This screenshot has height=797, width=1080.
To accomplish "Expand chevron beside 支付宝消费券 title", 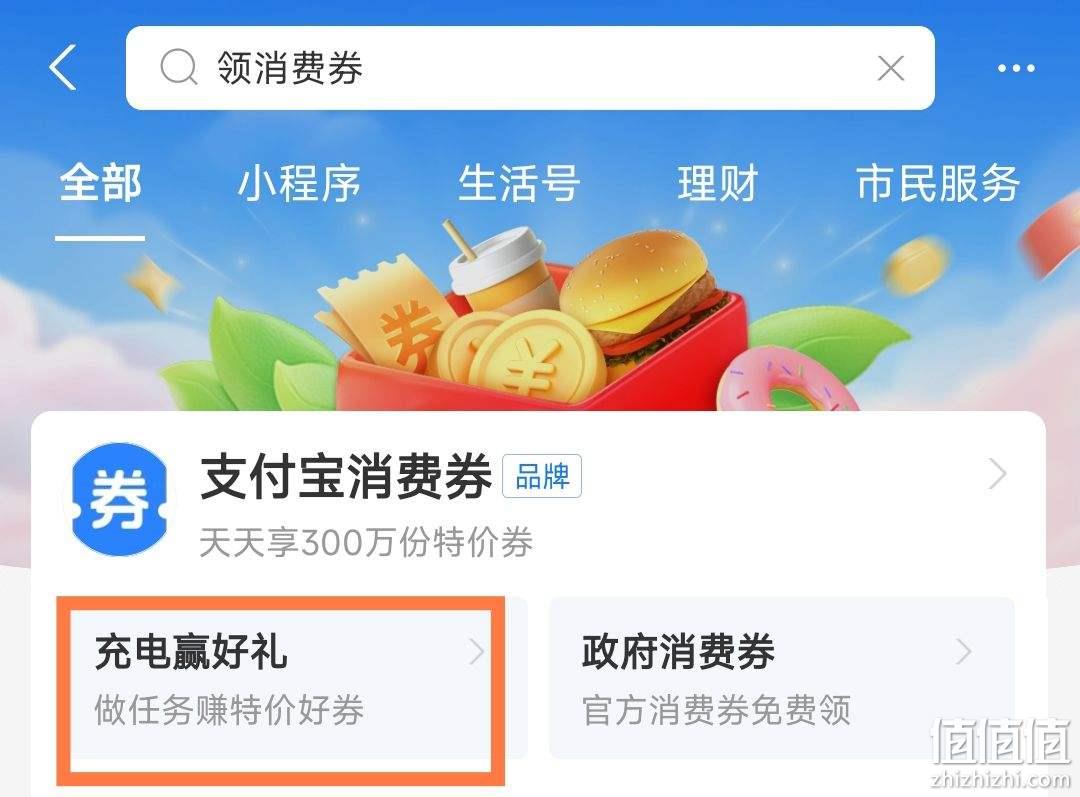I will tap(997, 474).
